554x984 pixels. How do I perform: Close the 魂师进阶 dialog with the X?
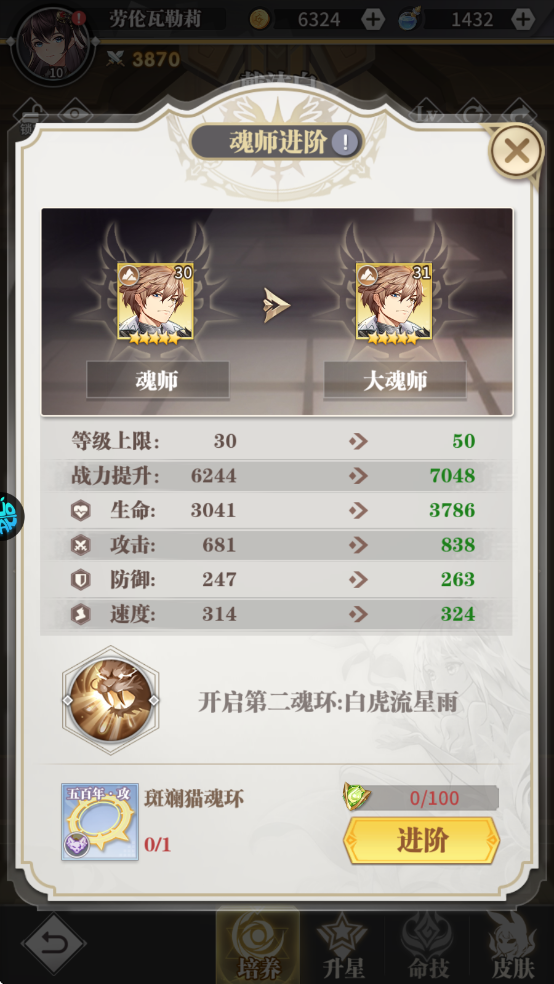516,151
